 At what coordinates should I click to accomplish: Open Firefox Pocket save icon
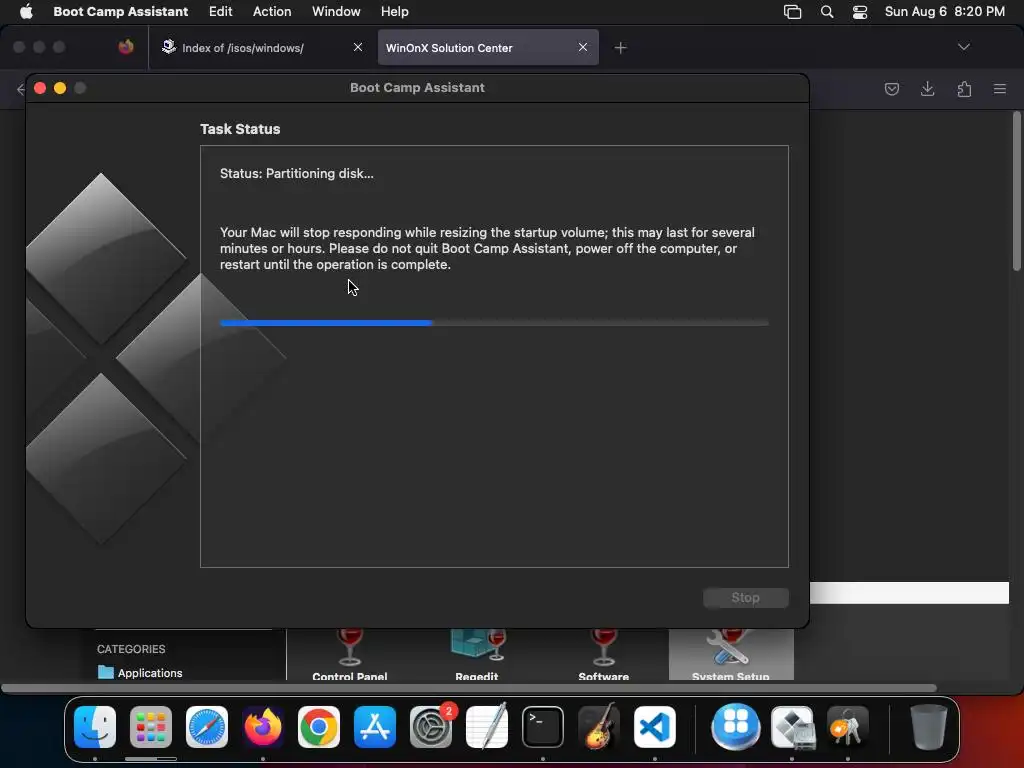891,89
